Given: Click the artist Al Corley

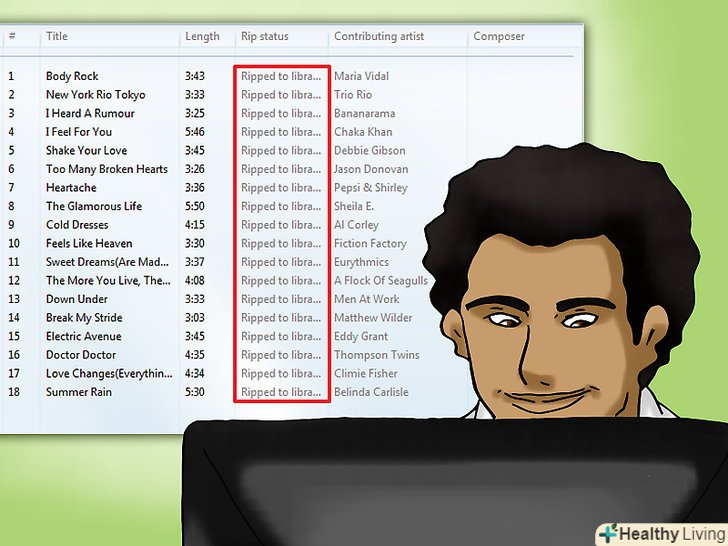Looking at the screenshot, I should pos(356,225).
